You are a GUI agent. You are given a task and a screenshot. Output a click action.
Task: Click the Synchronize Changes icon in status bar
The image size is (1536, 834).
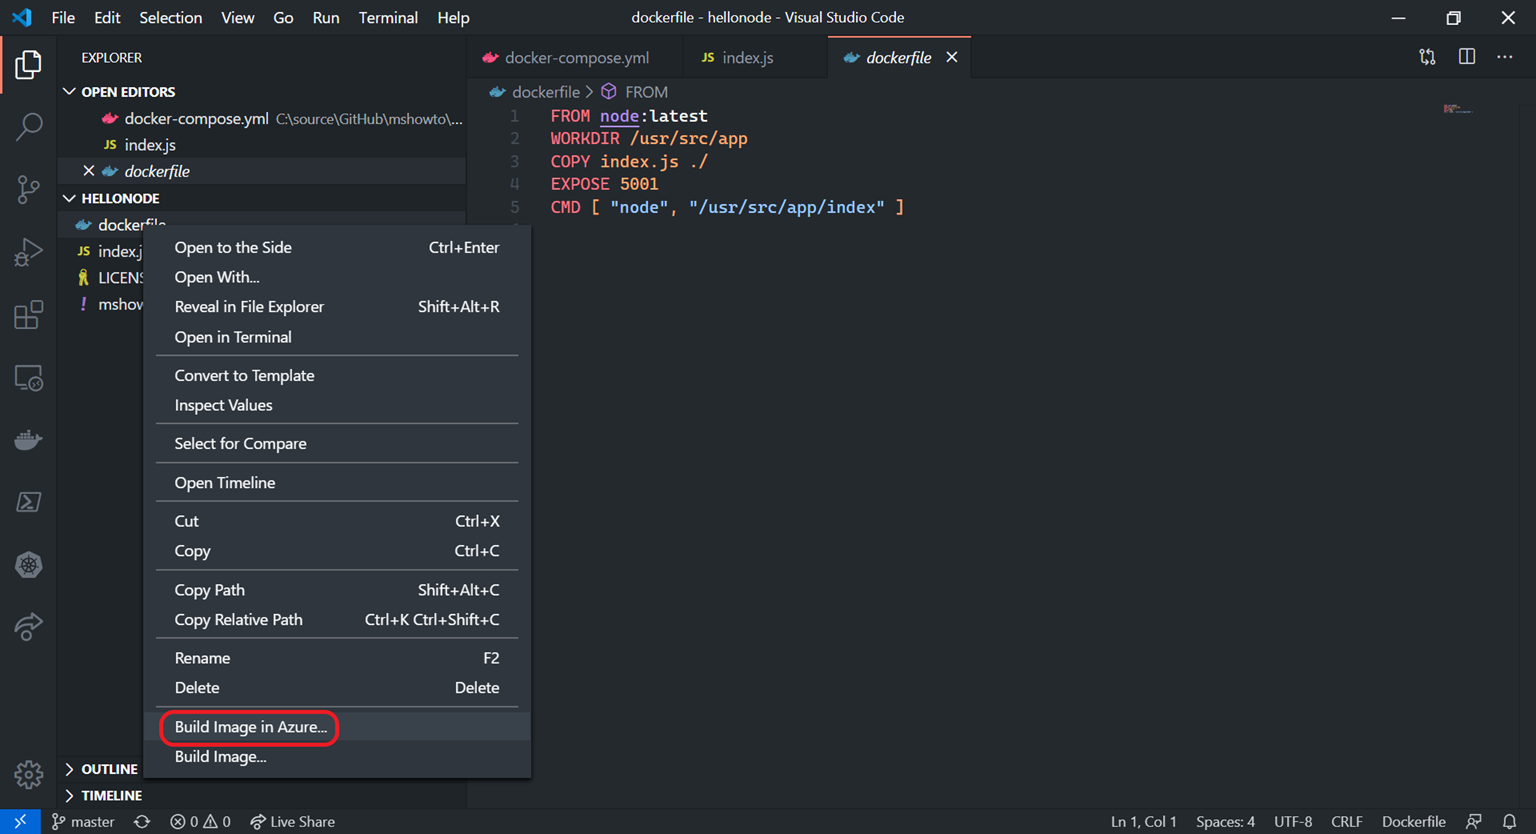(x=142, y=821)
